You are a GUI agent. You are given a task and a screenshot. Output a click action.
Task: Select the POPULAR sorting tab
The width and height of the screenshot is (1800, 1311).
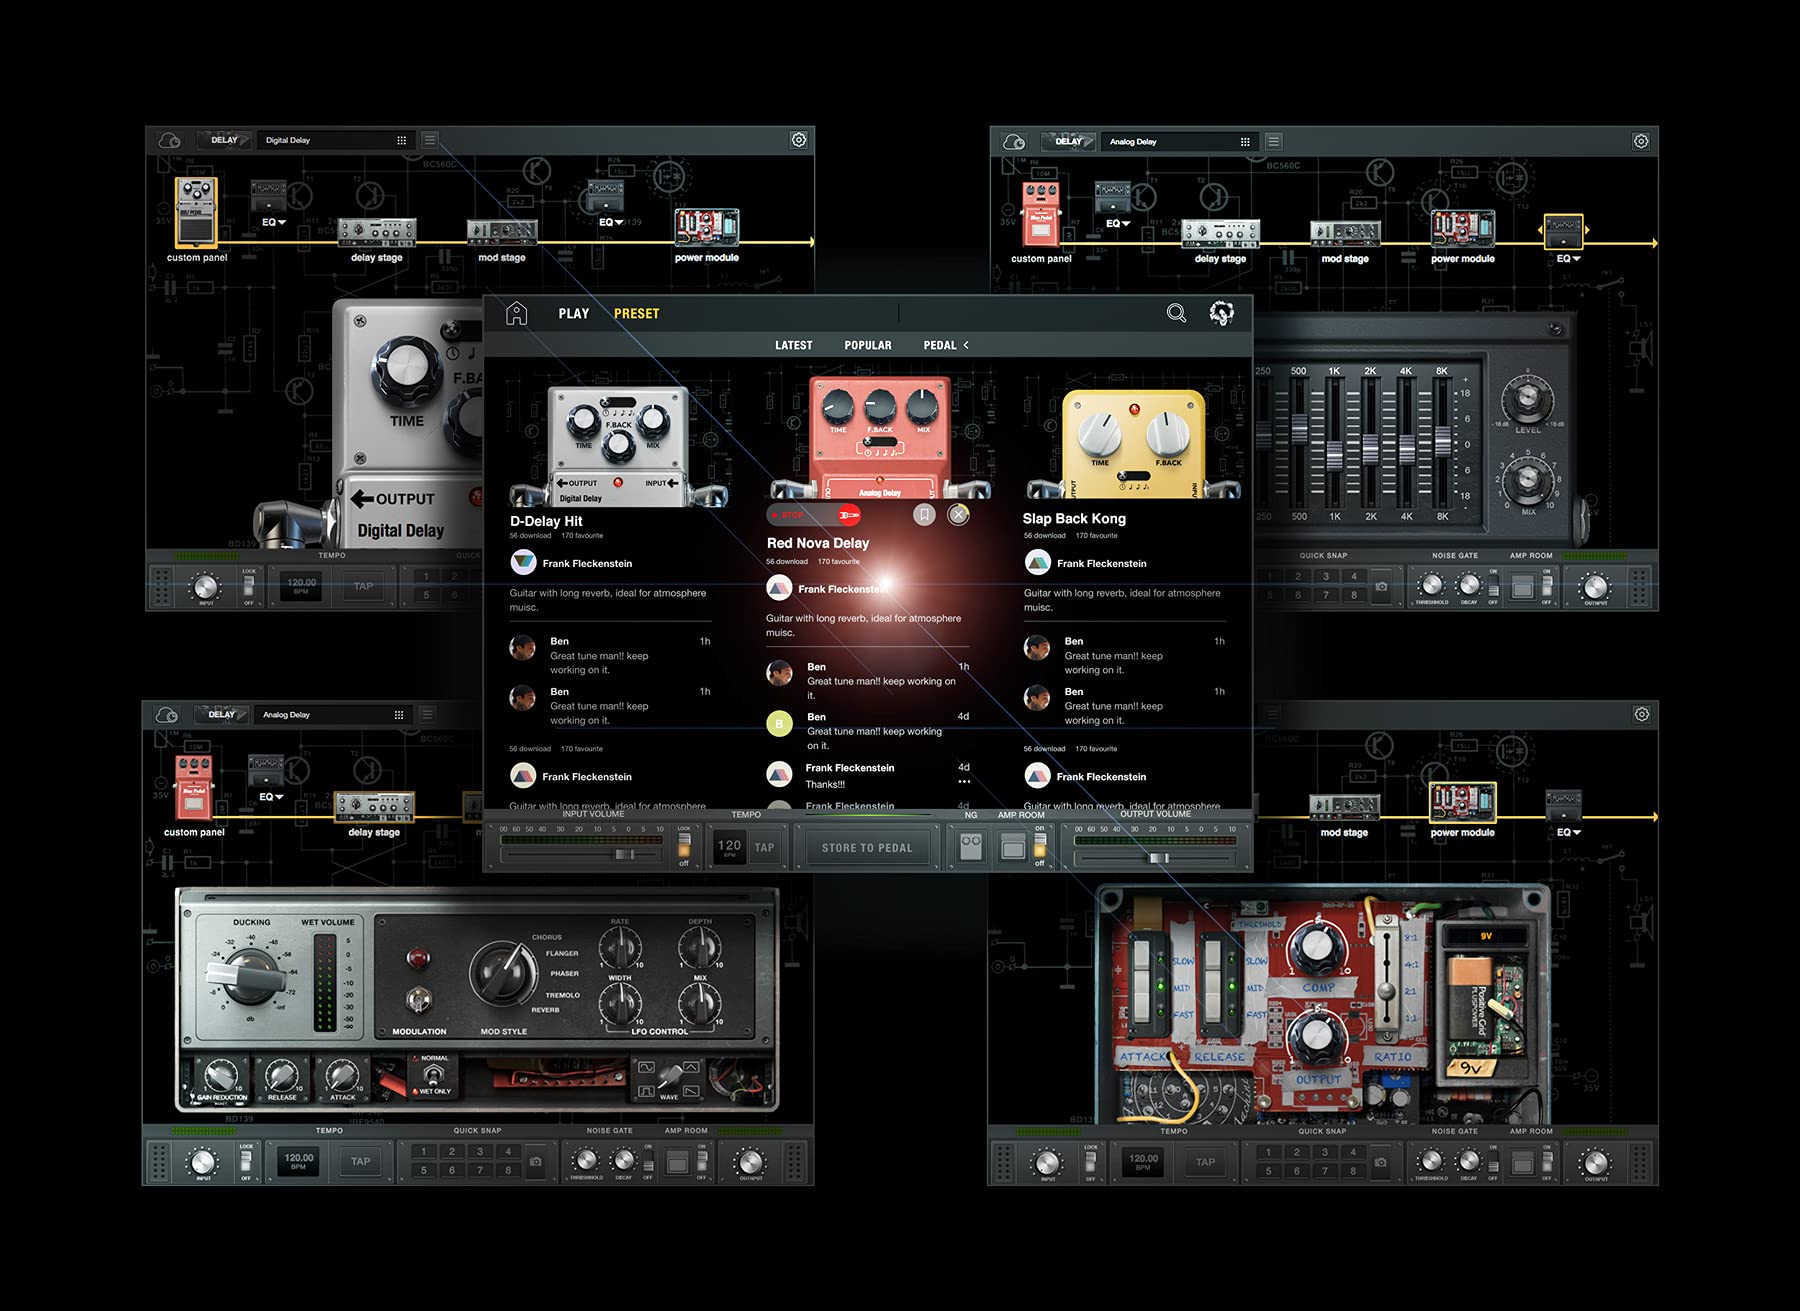[x=868, y=345]
